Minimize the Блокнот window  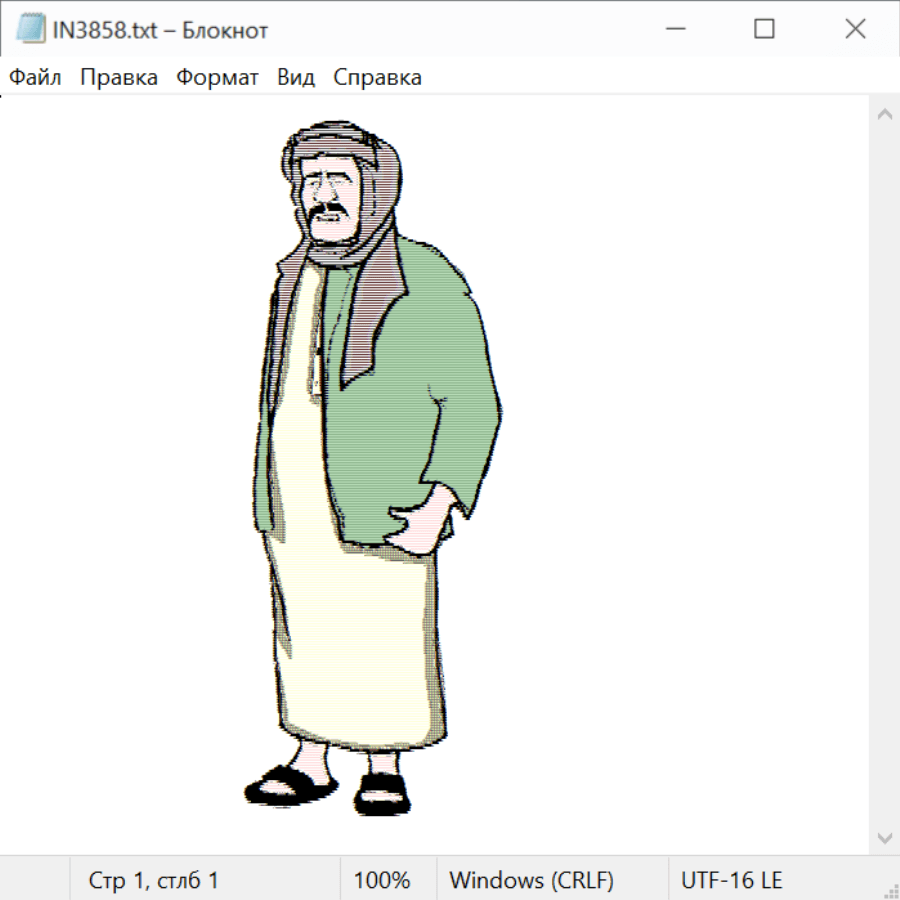675,29
